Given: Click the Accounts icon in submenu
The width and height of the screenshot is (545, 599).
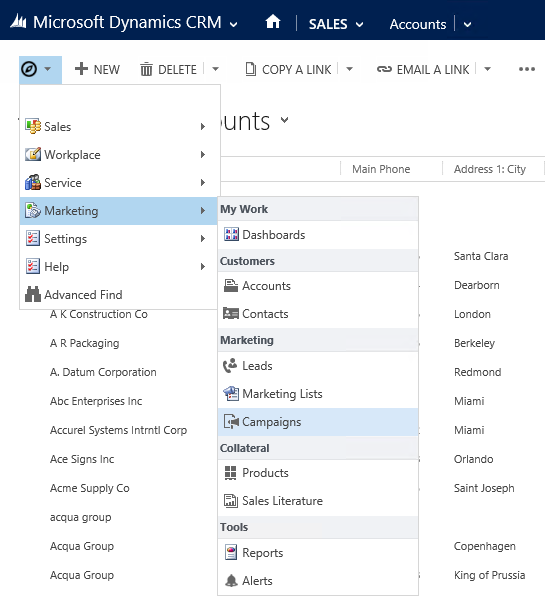Looking at the screenshot, I should coord(231,285).
